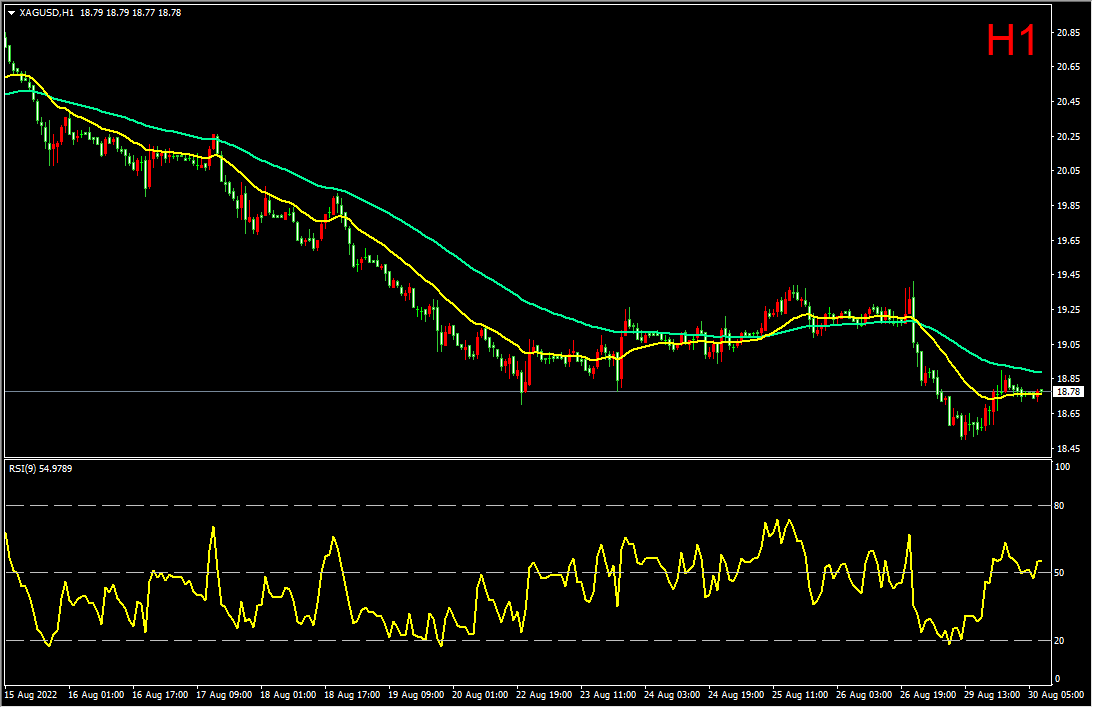Click the 20 Aug 01:00 time label

tap(480, 695)
